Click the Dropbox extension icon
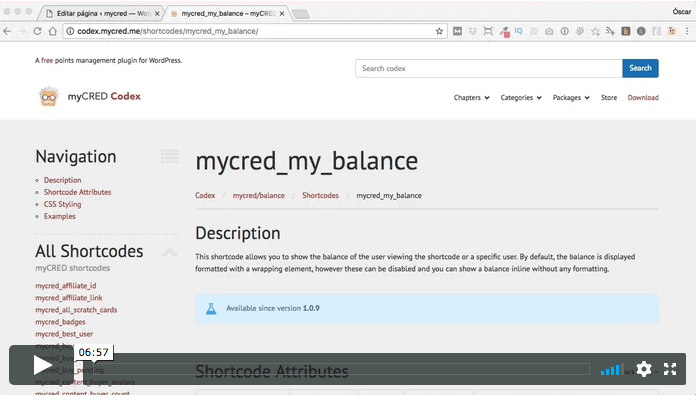The height and width of the screenshot is (400, 700). (473, 31)
